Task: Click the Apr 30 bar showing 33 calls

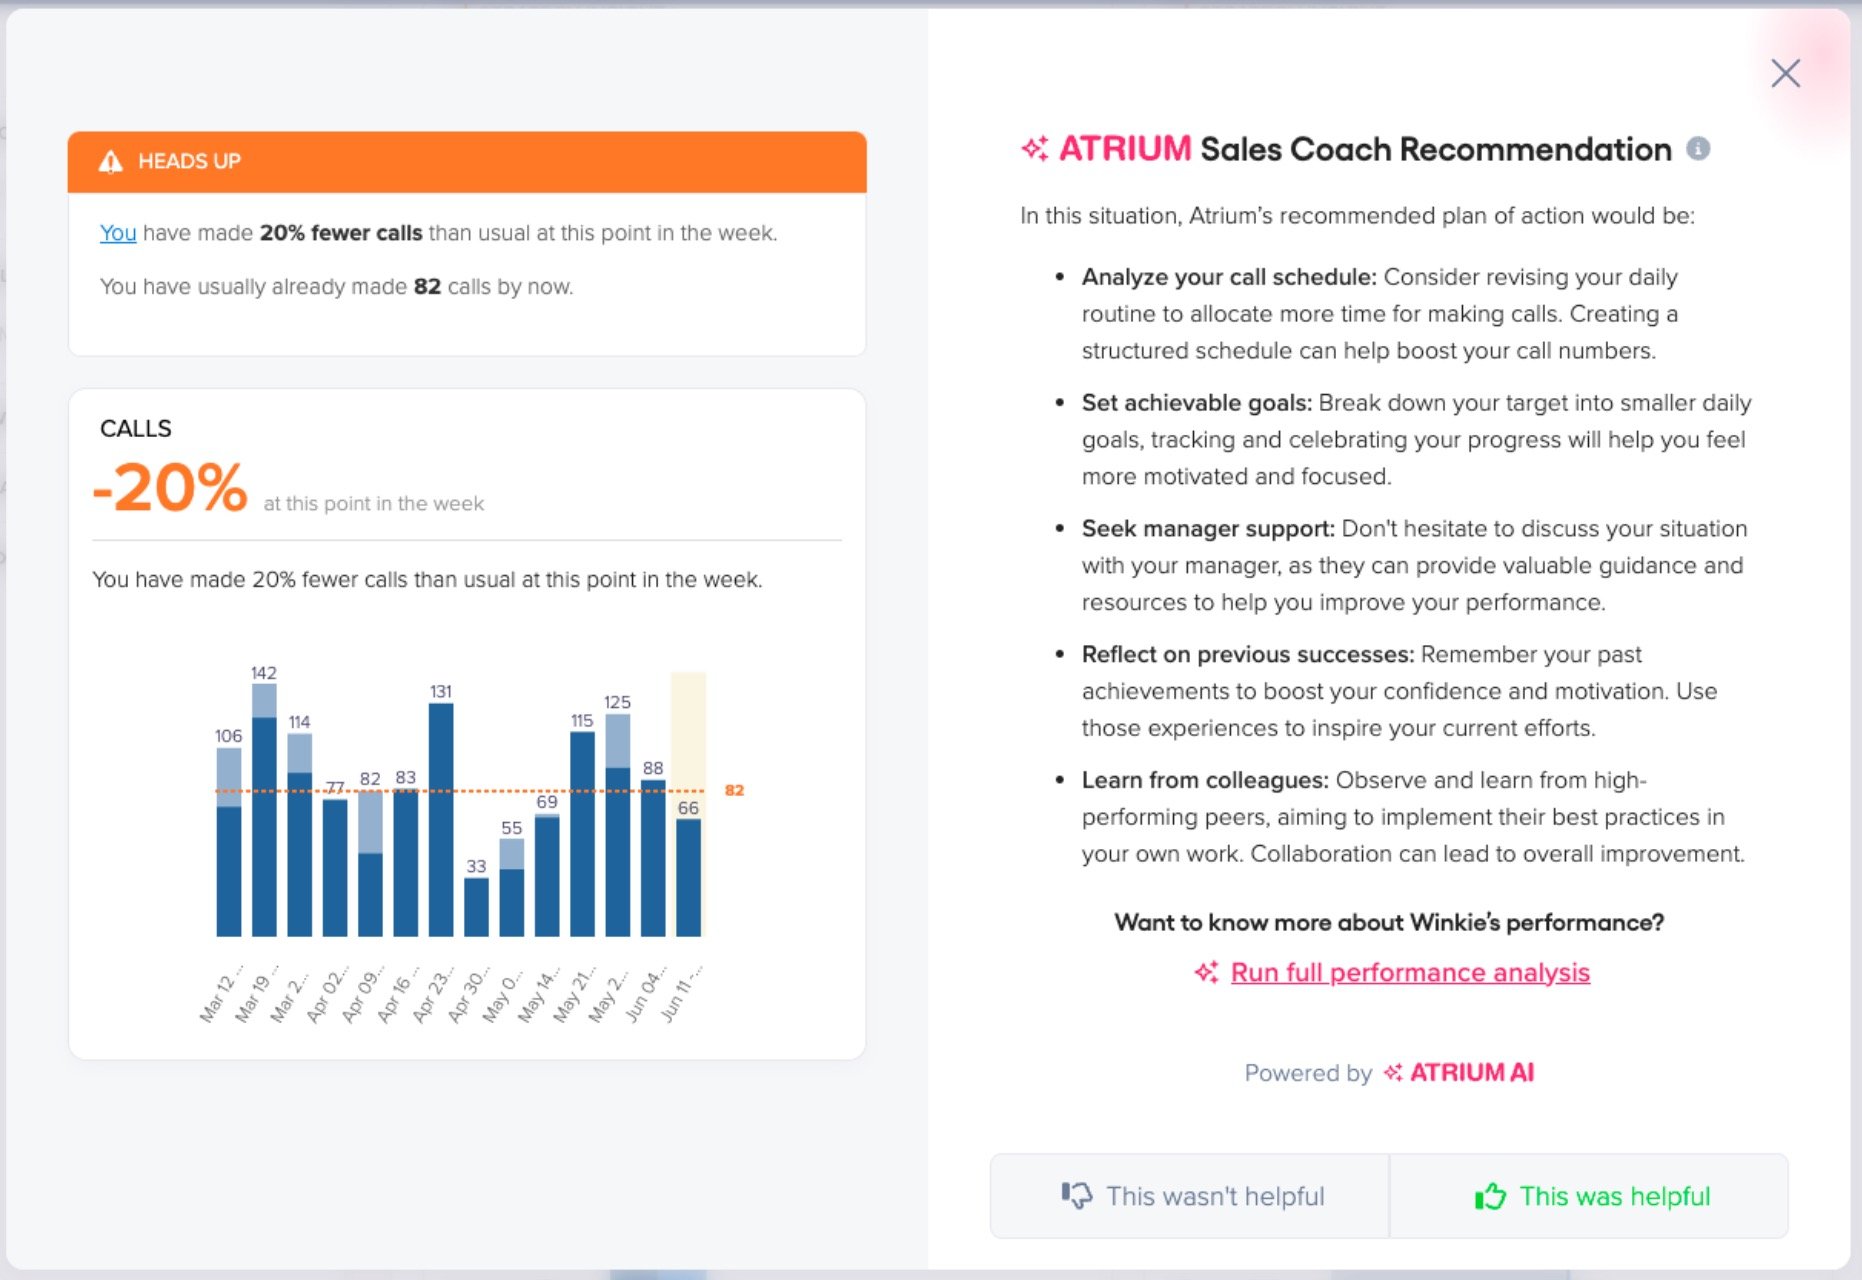Action: [478, 905]
